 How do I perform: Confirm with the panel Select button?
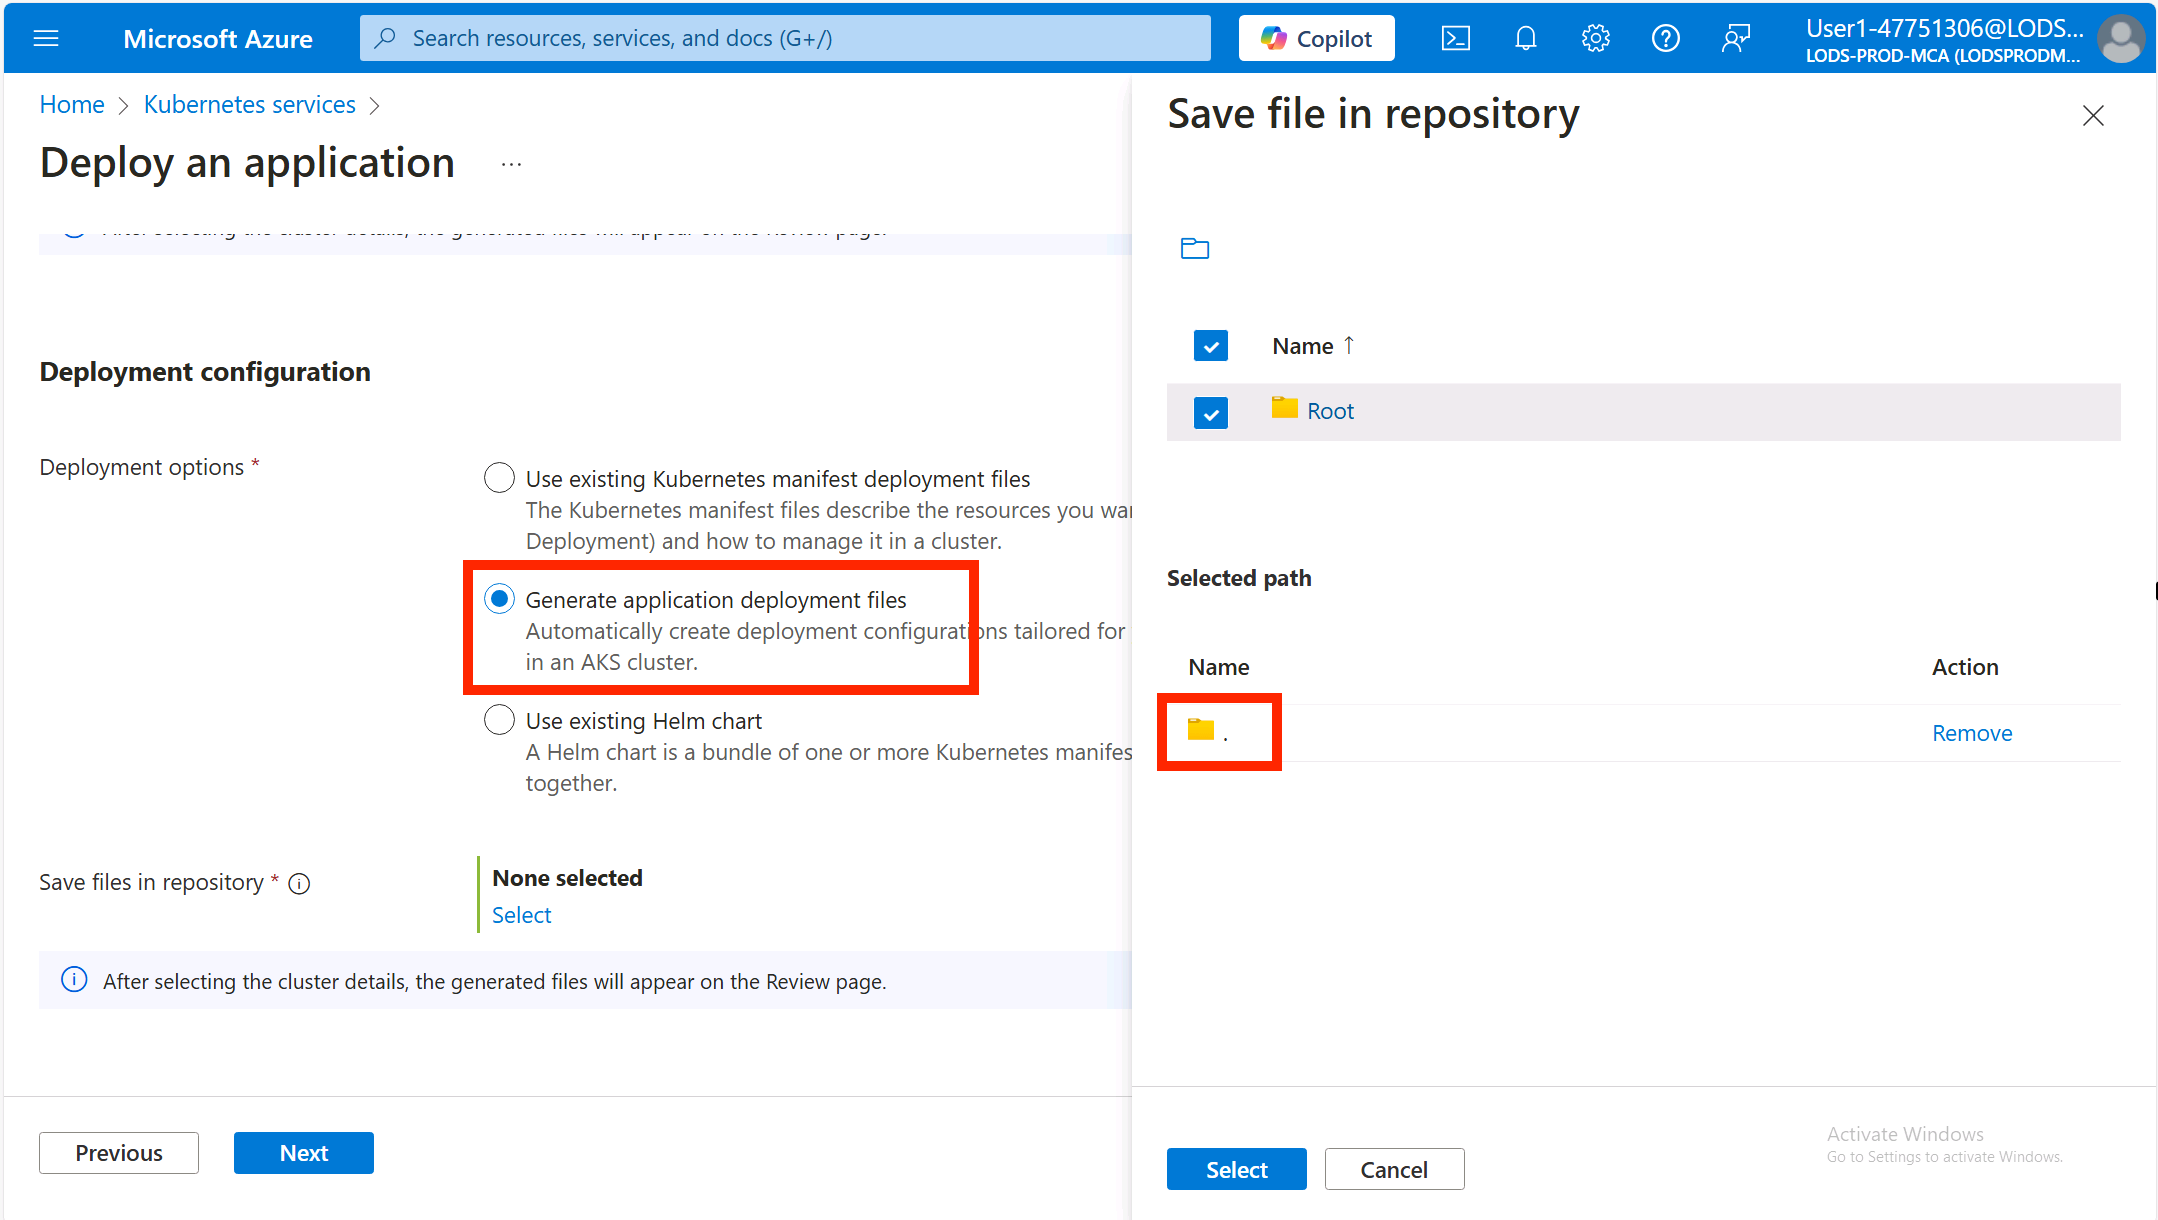click(x=1237, y=1169)
